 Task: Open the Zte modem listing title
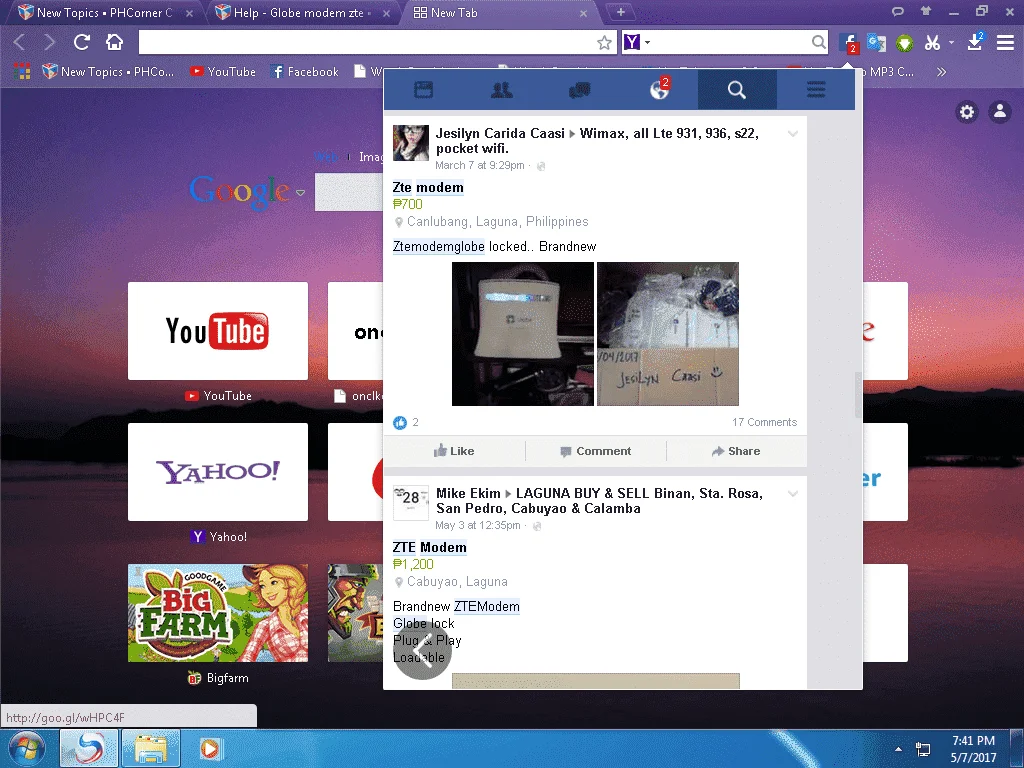coord(428,187)
